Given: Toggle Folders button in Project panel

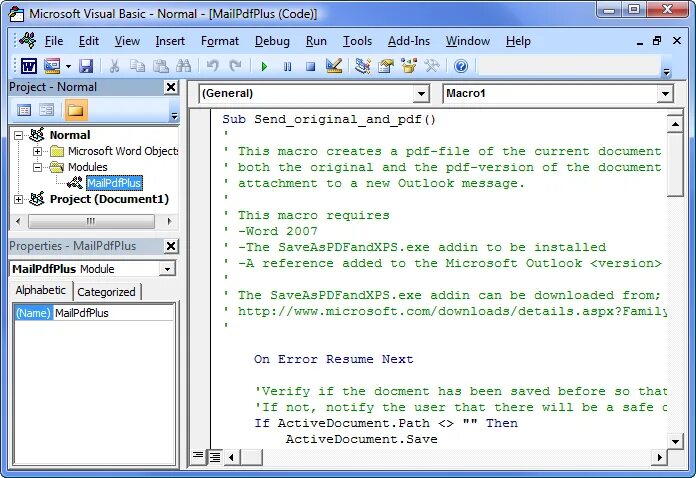Looking at the screenshot, I should pos(76,110).
